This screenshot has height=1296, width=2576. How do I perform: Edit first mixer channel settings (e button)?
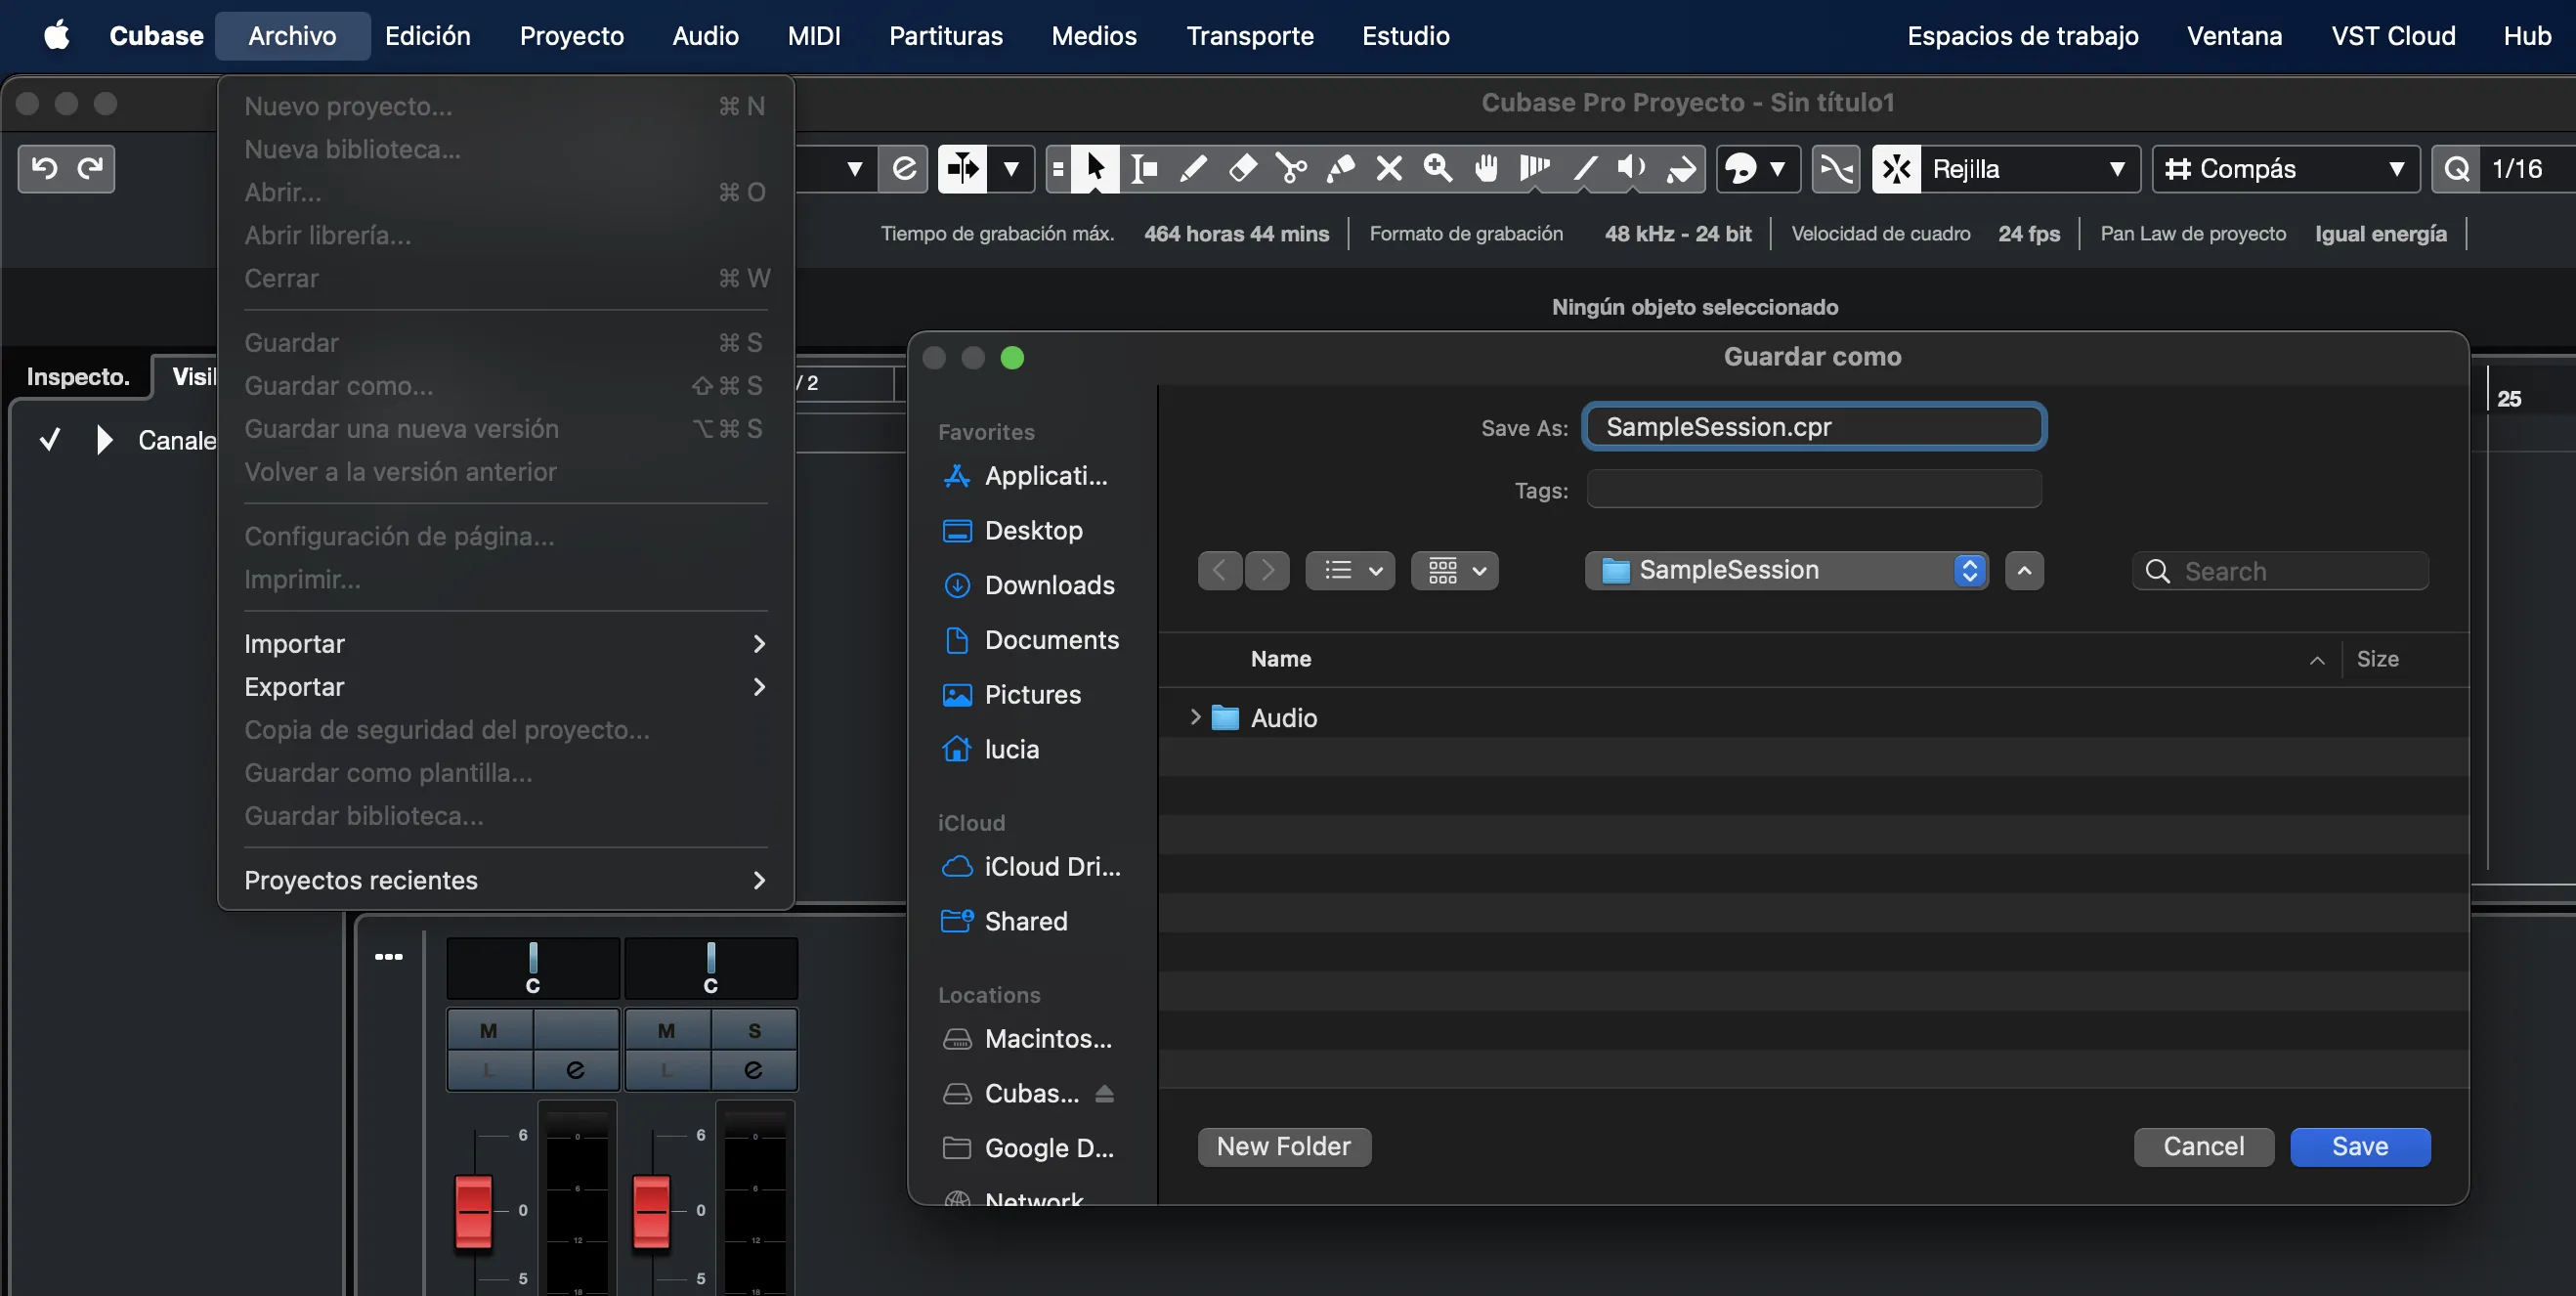[575, 1070]
